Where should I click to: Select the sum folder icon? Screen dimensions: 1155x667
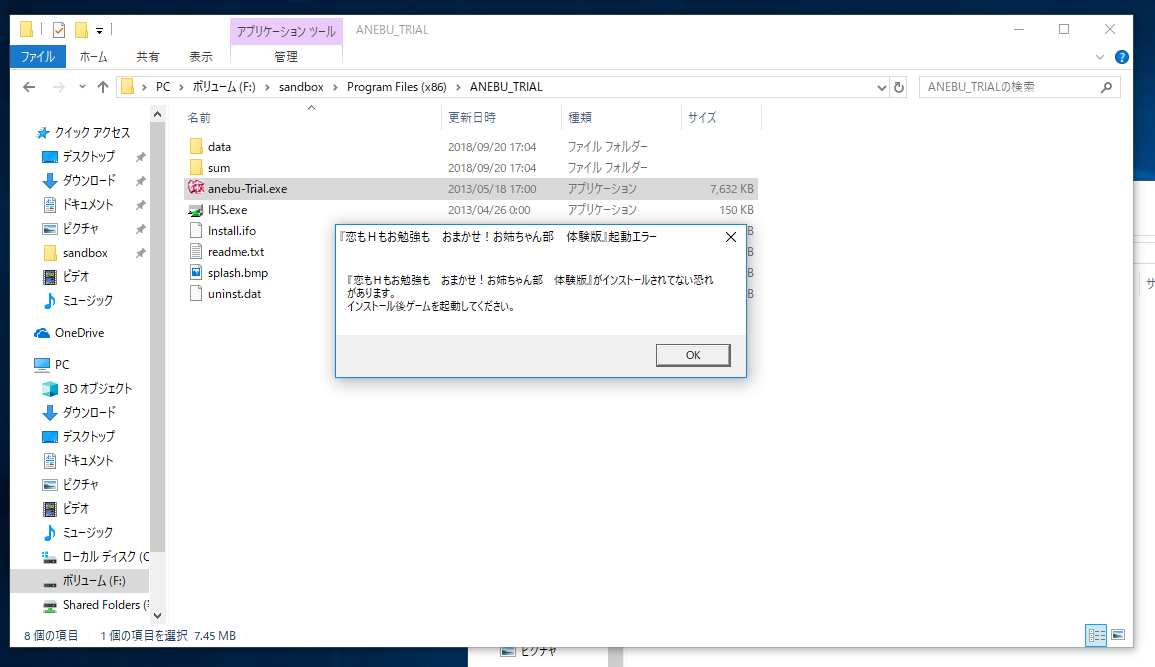point(196,168)
